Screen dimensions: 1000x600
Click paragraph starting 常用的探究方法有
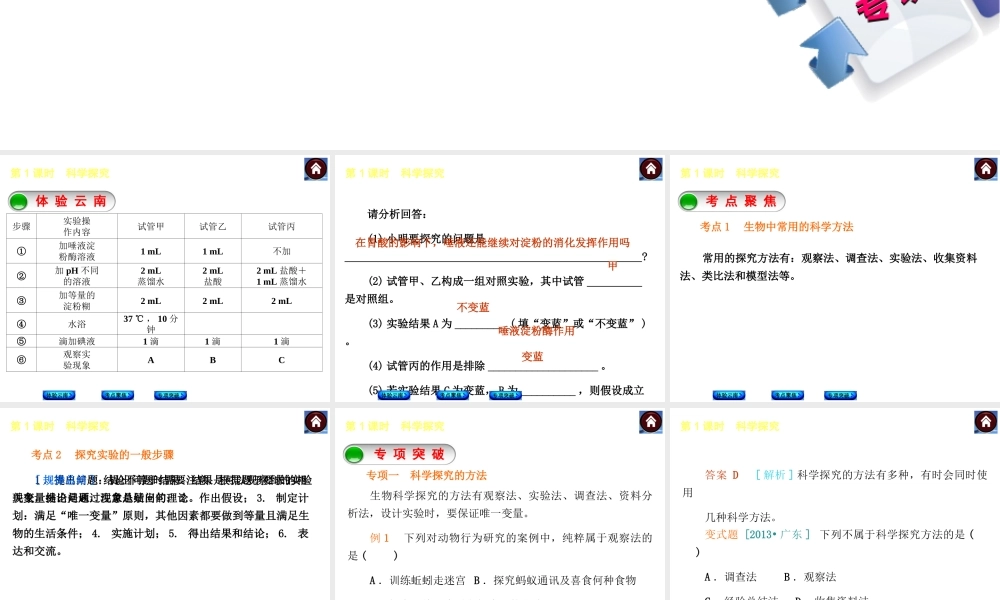pyautogui.click(x=828, y=267)
